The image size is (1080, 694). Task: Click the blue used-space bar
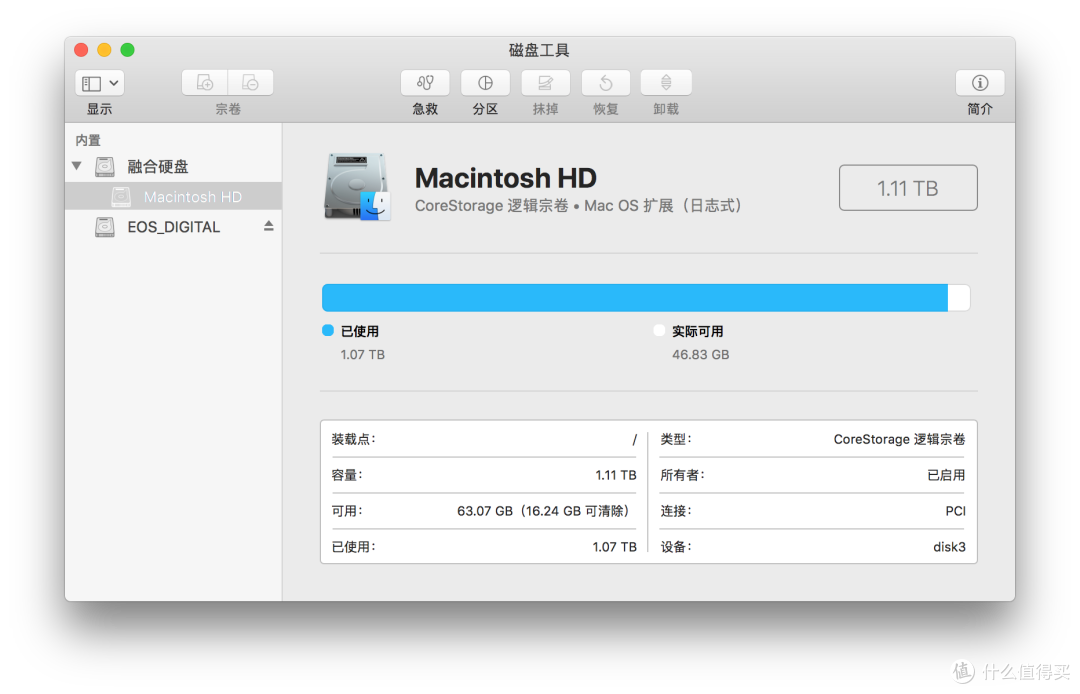[634, 297]
